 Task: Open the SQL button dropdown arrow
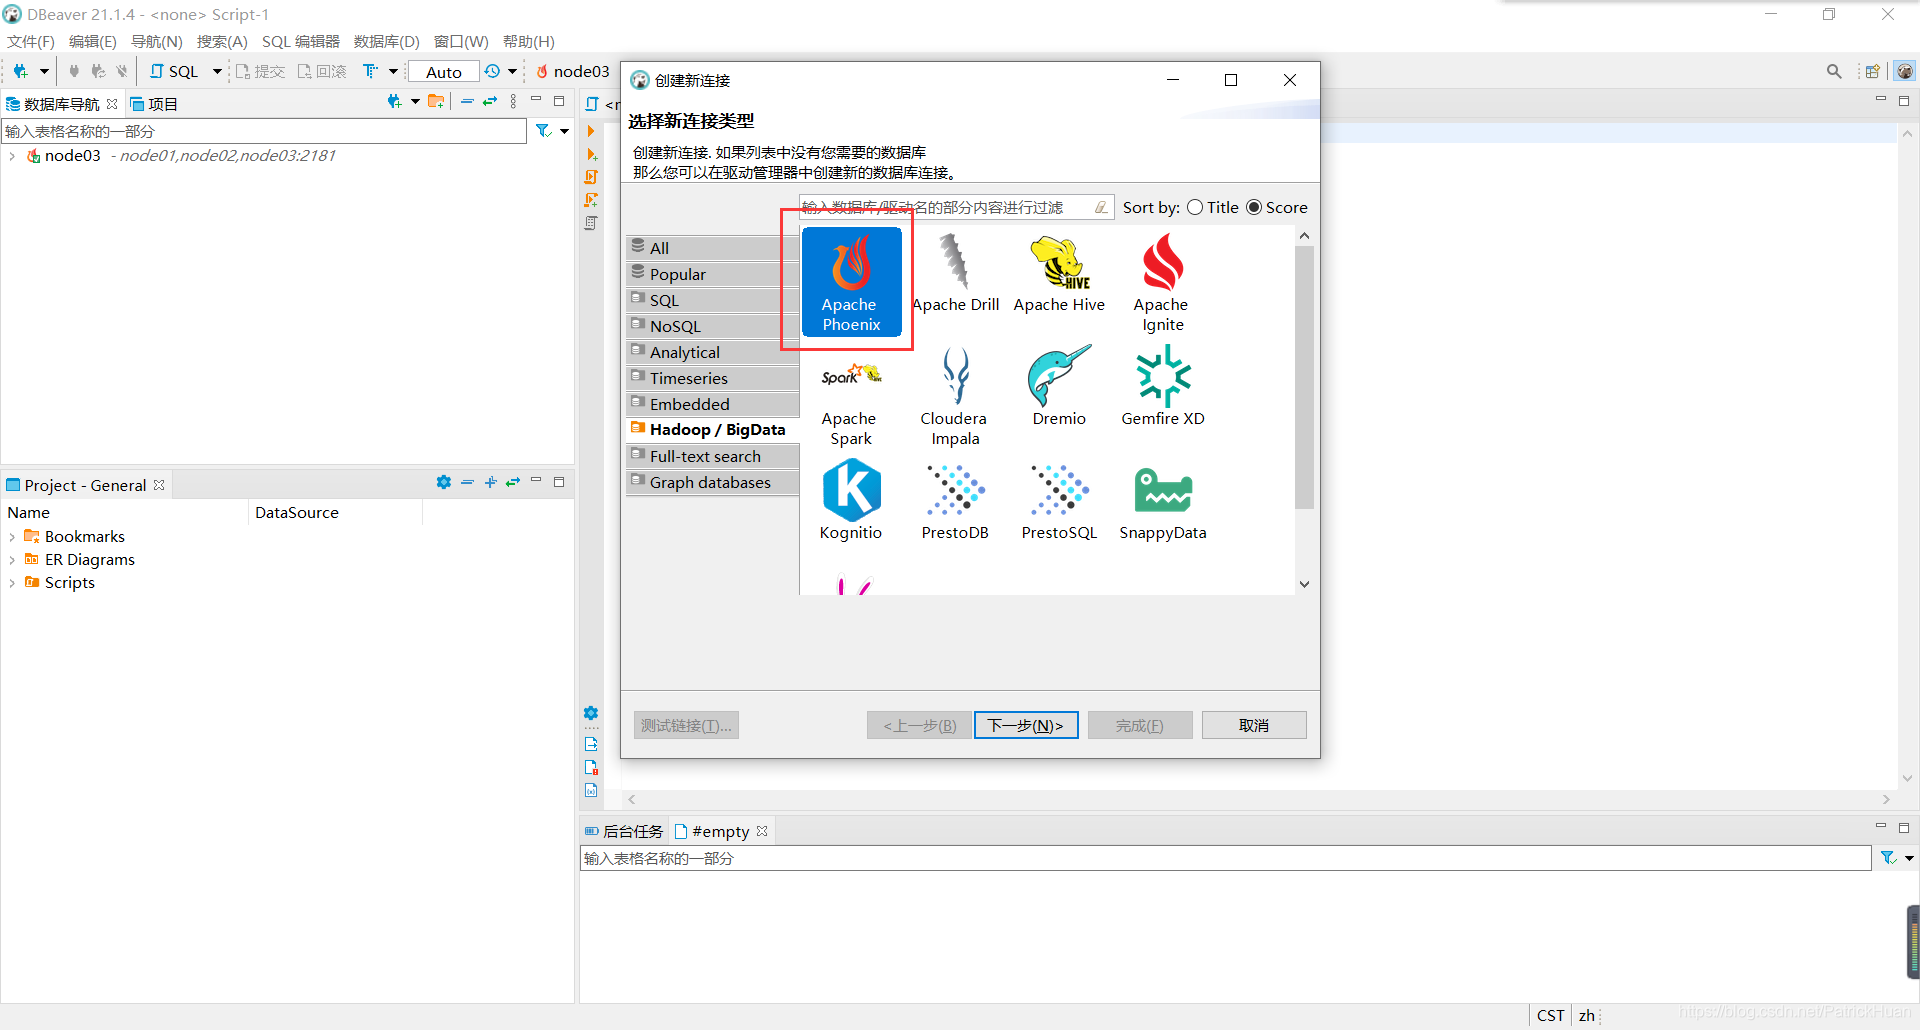(216, 71)
